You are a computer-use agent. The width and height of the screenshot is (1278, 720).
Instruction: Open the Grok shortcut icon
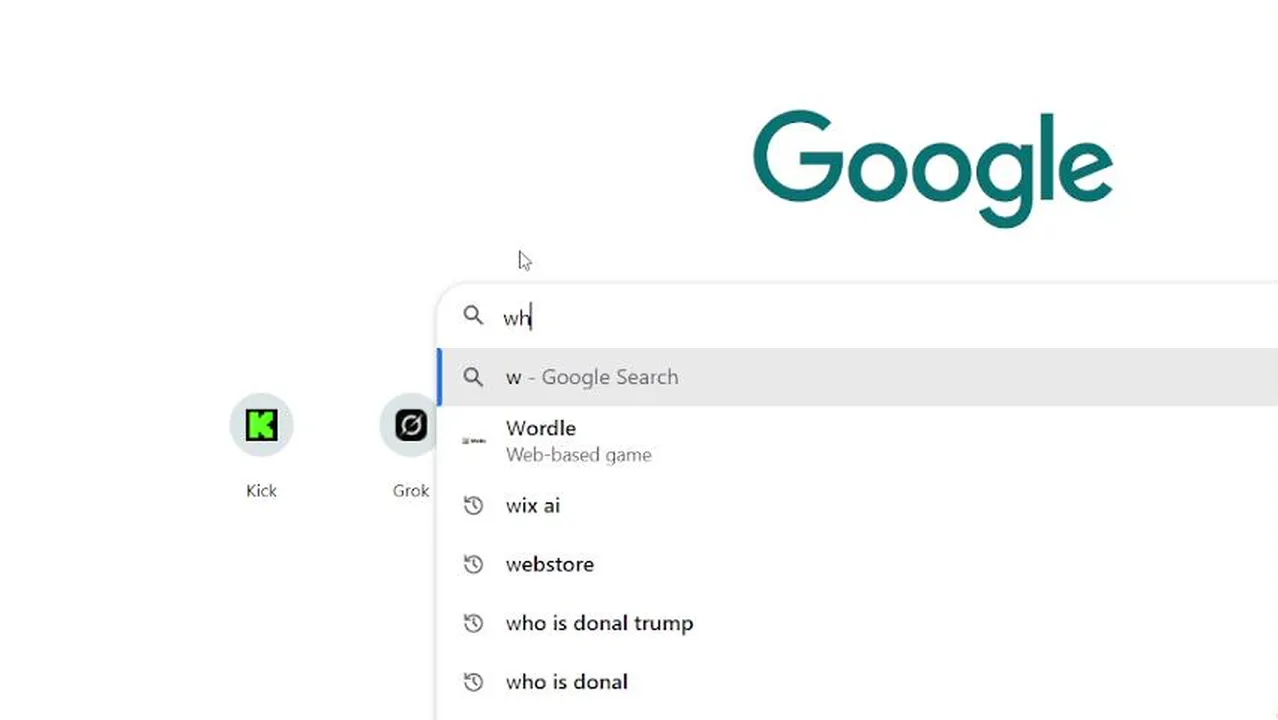pos(410,425)
